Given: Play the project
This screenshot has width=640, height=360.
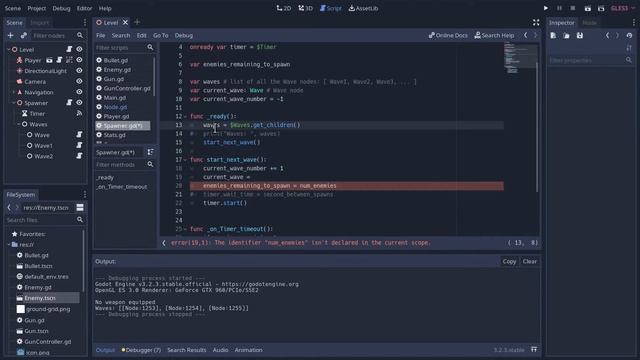Looking at the screenshot, I should tap(546, 8).
